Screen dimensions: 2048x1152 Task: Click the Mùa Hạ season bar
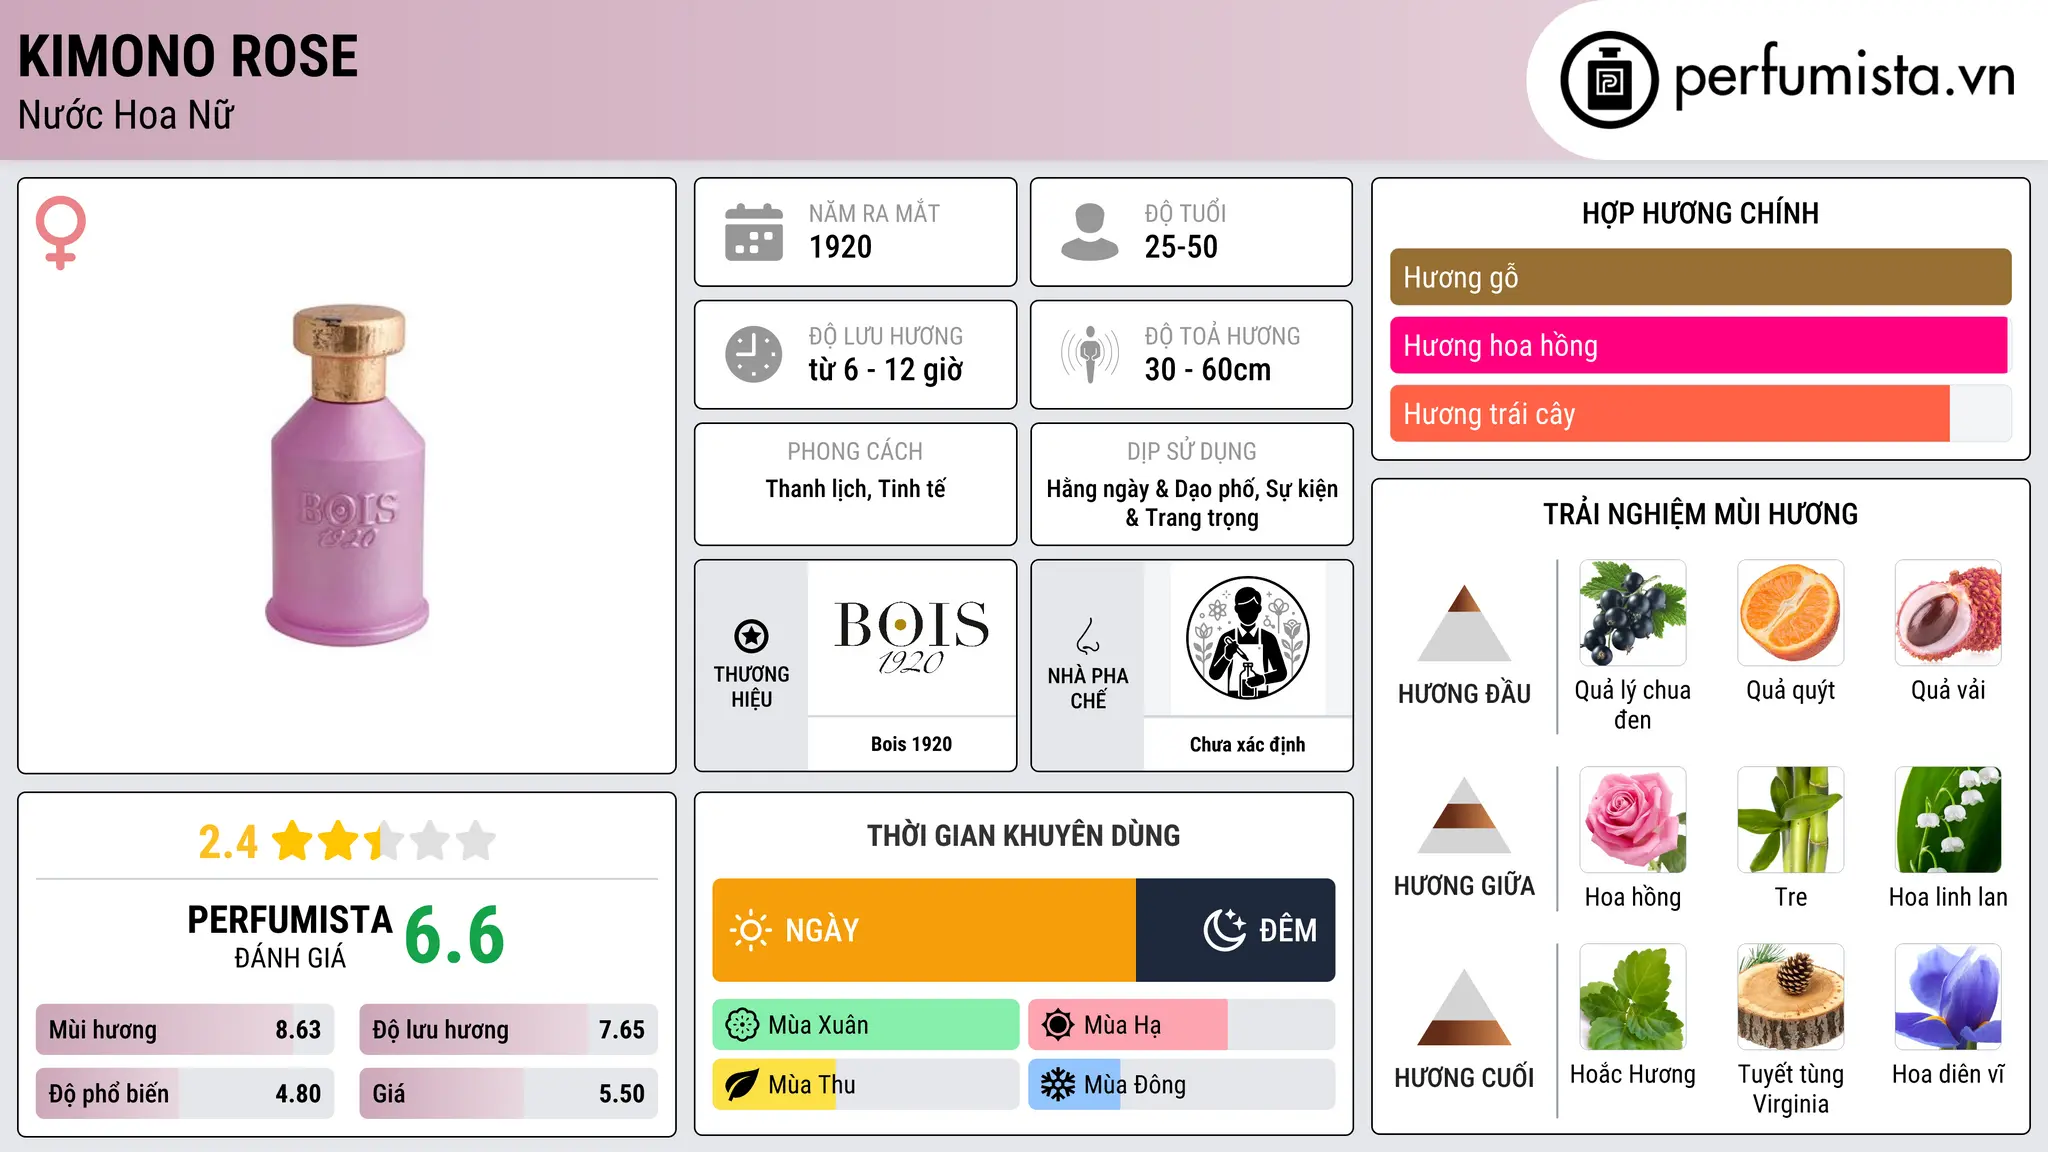1182,1025
